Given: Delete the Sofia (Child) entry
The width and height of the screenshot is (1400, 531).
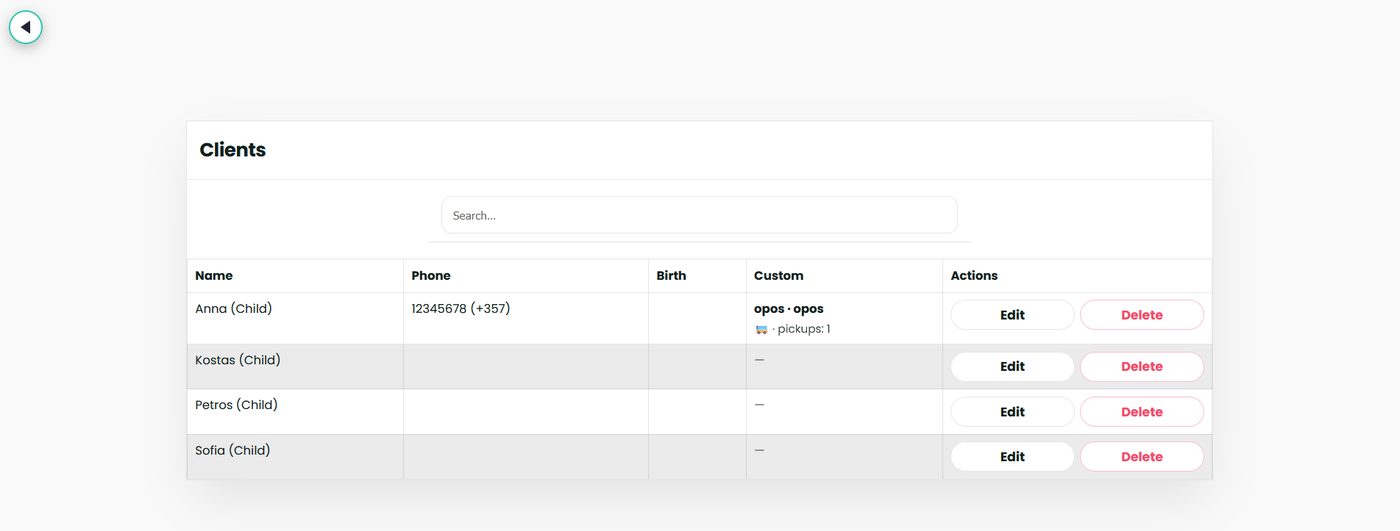Looking at the screenshot, I should [x=1141, y=457].
